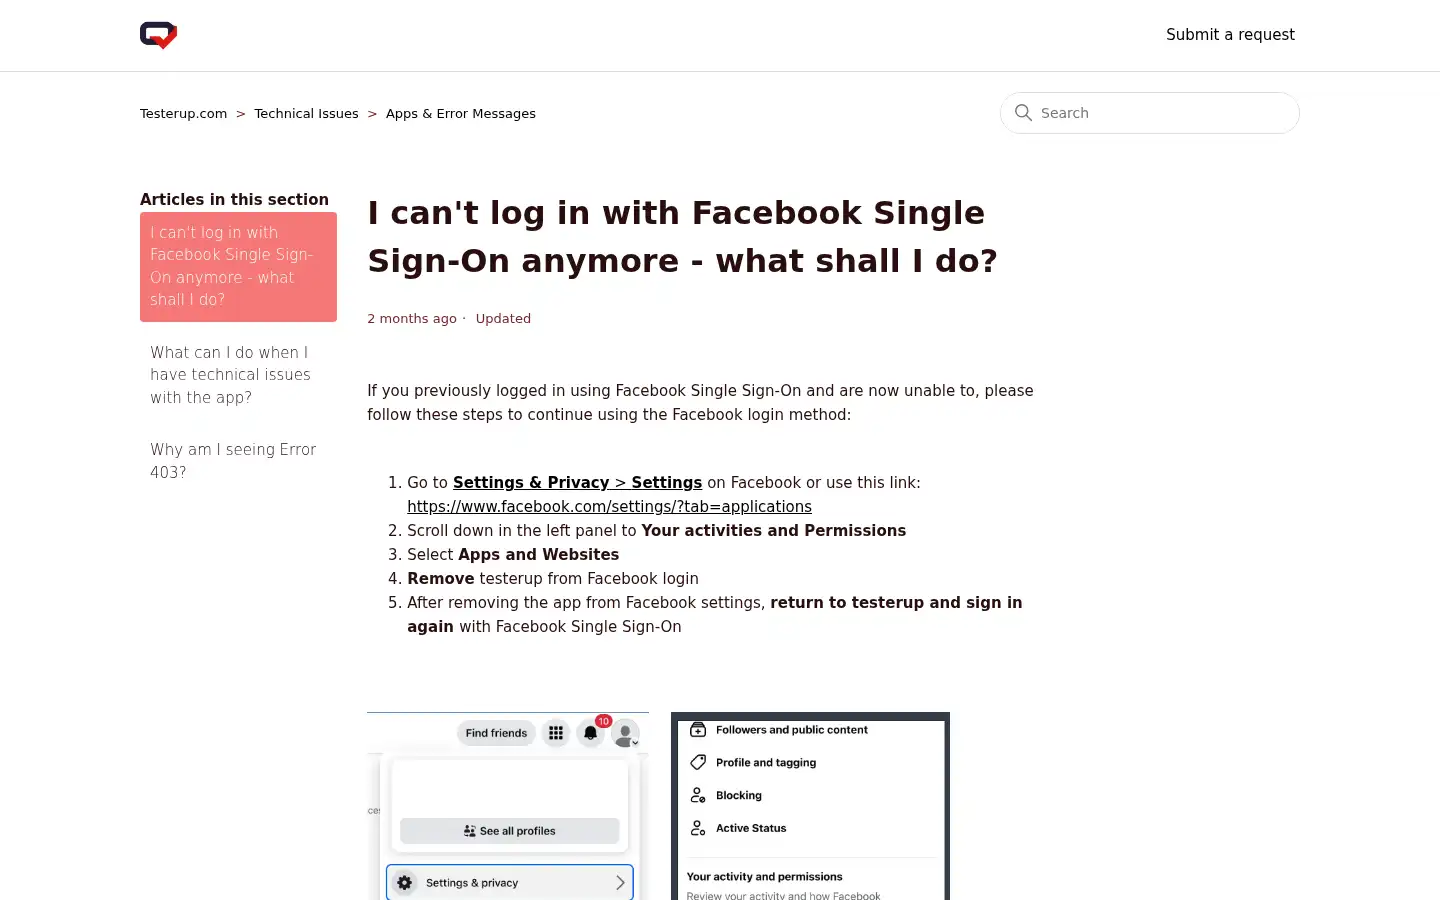Click the Testerup logo icon
1440x900 pixels.
coord(158,35)
